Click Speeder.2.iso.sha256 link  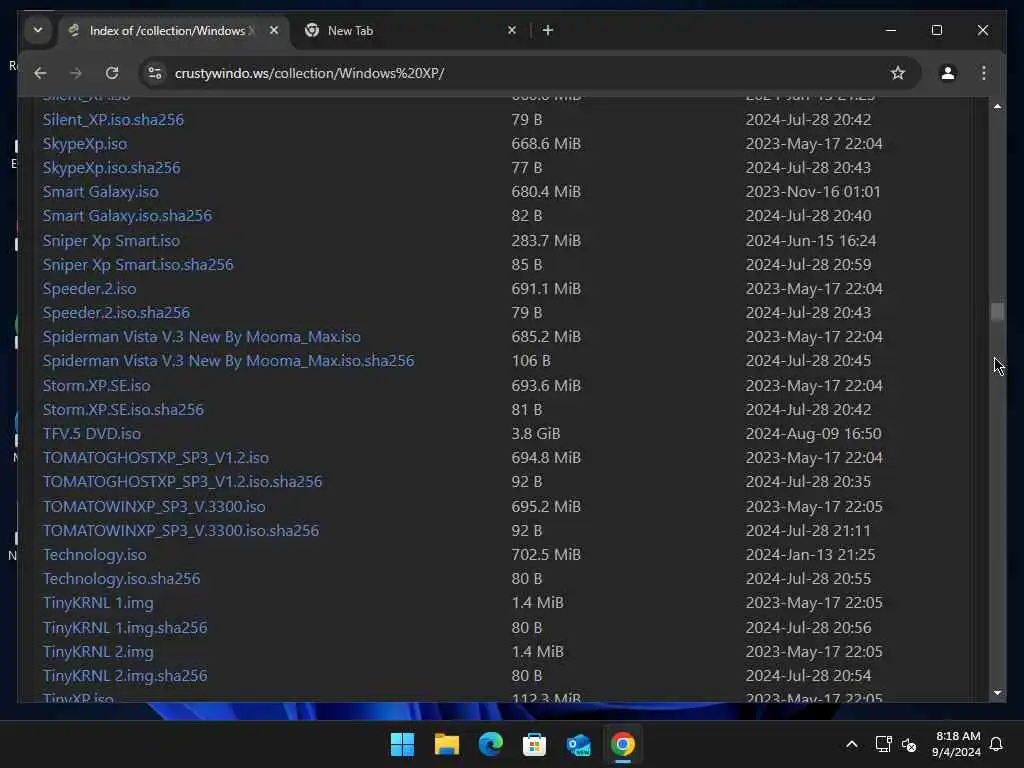tap(116, 313)
